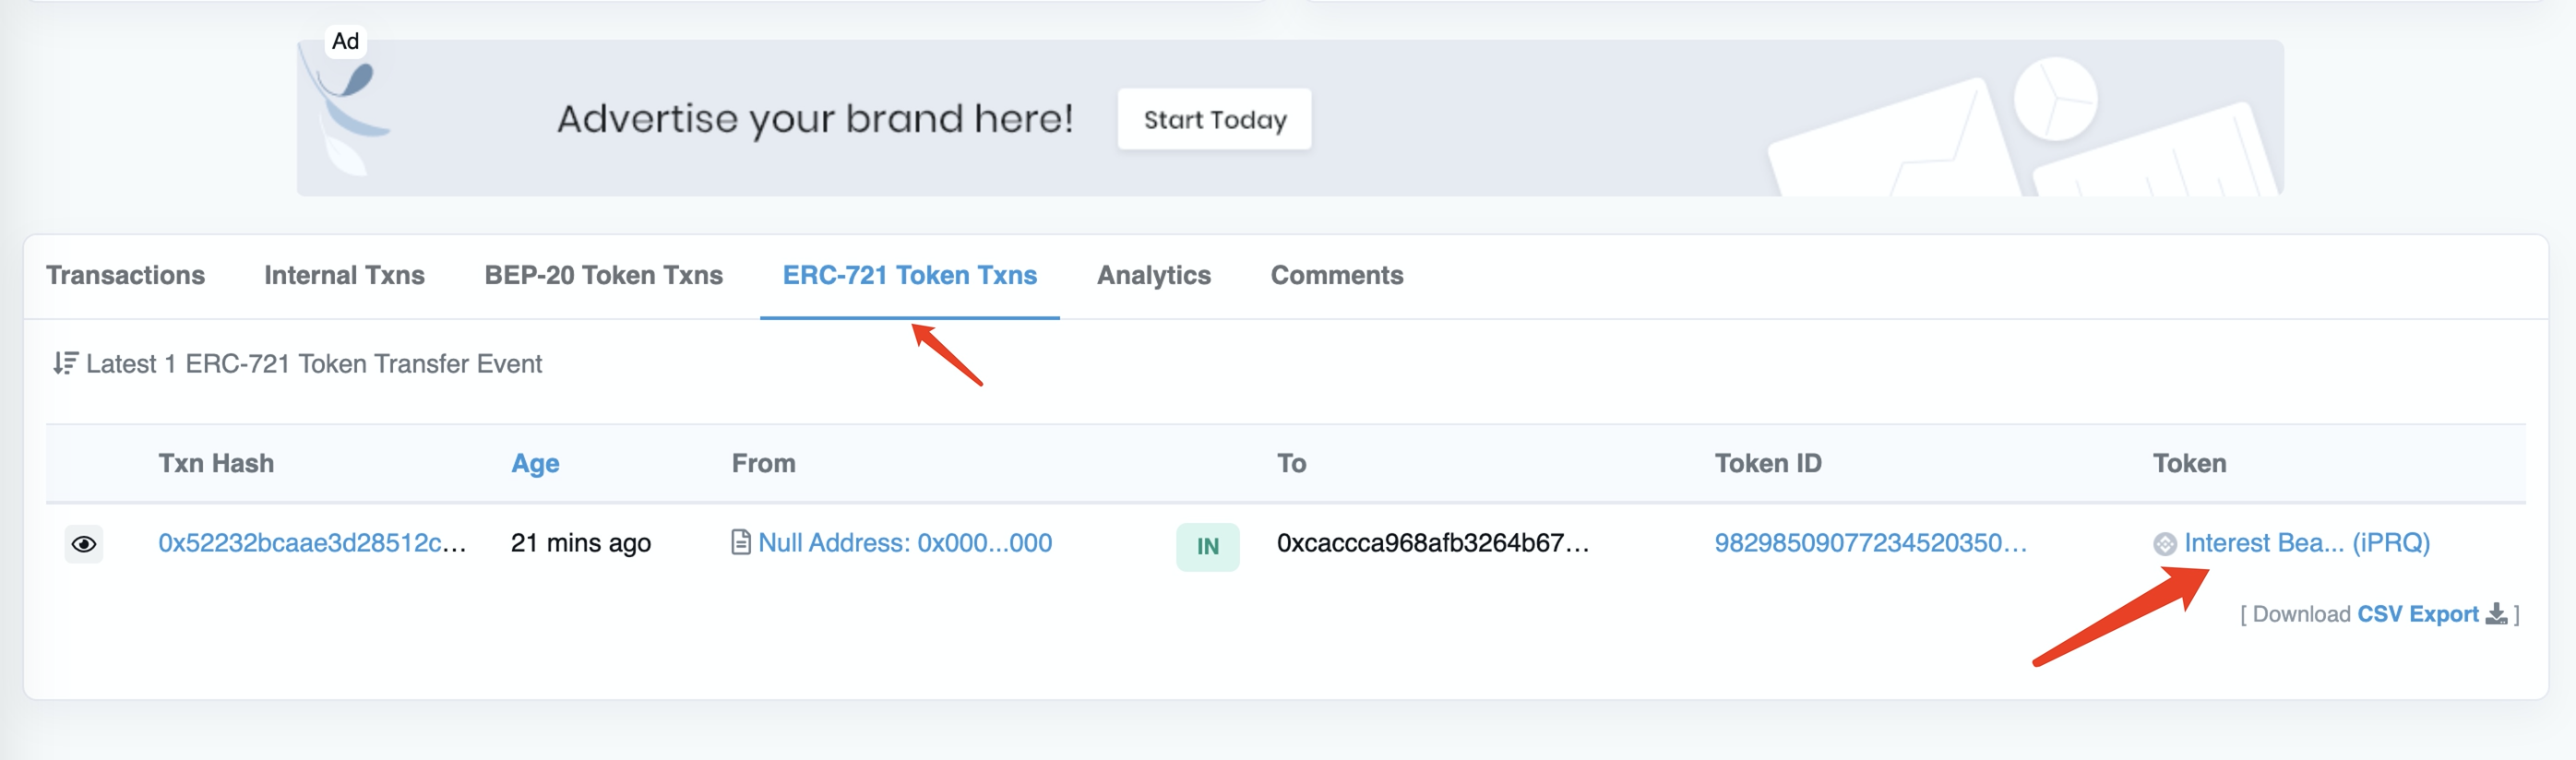The height and width of the screenshot is (760, 2576).
Task: Toggle the Age column header format
Action: pyautogui.click(x=535, y=463)
